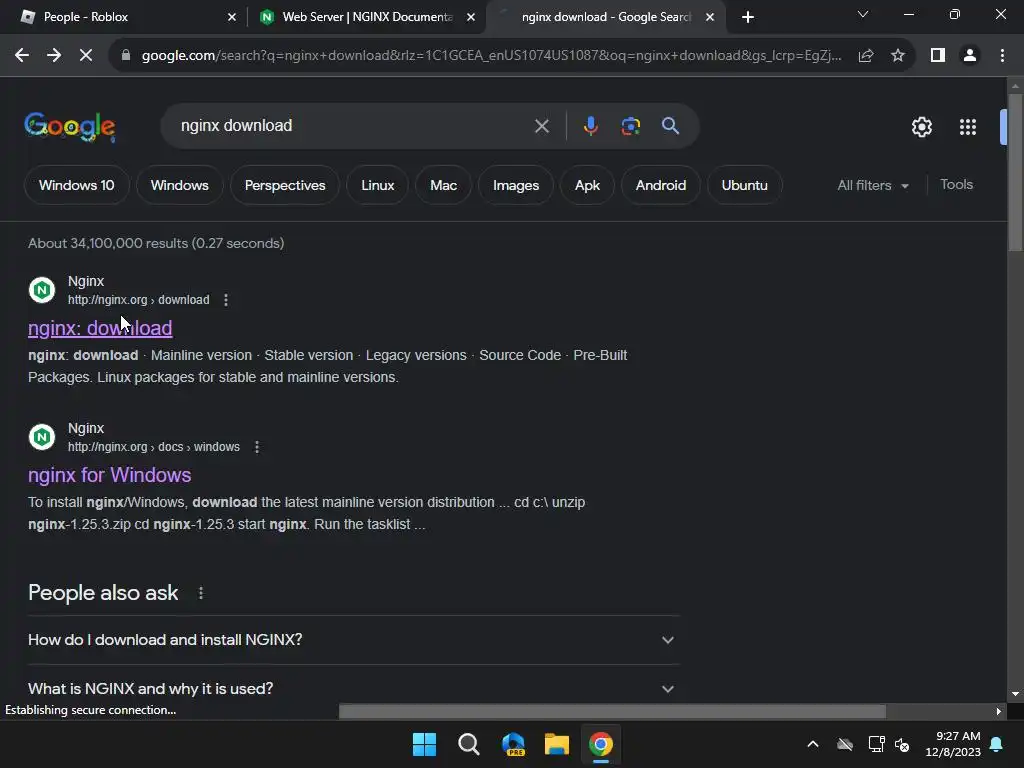Click the vertical page scrollbar
1024x768 pixels.
point(1015,171)
